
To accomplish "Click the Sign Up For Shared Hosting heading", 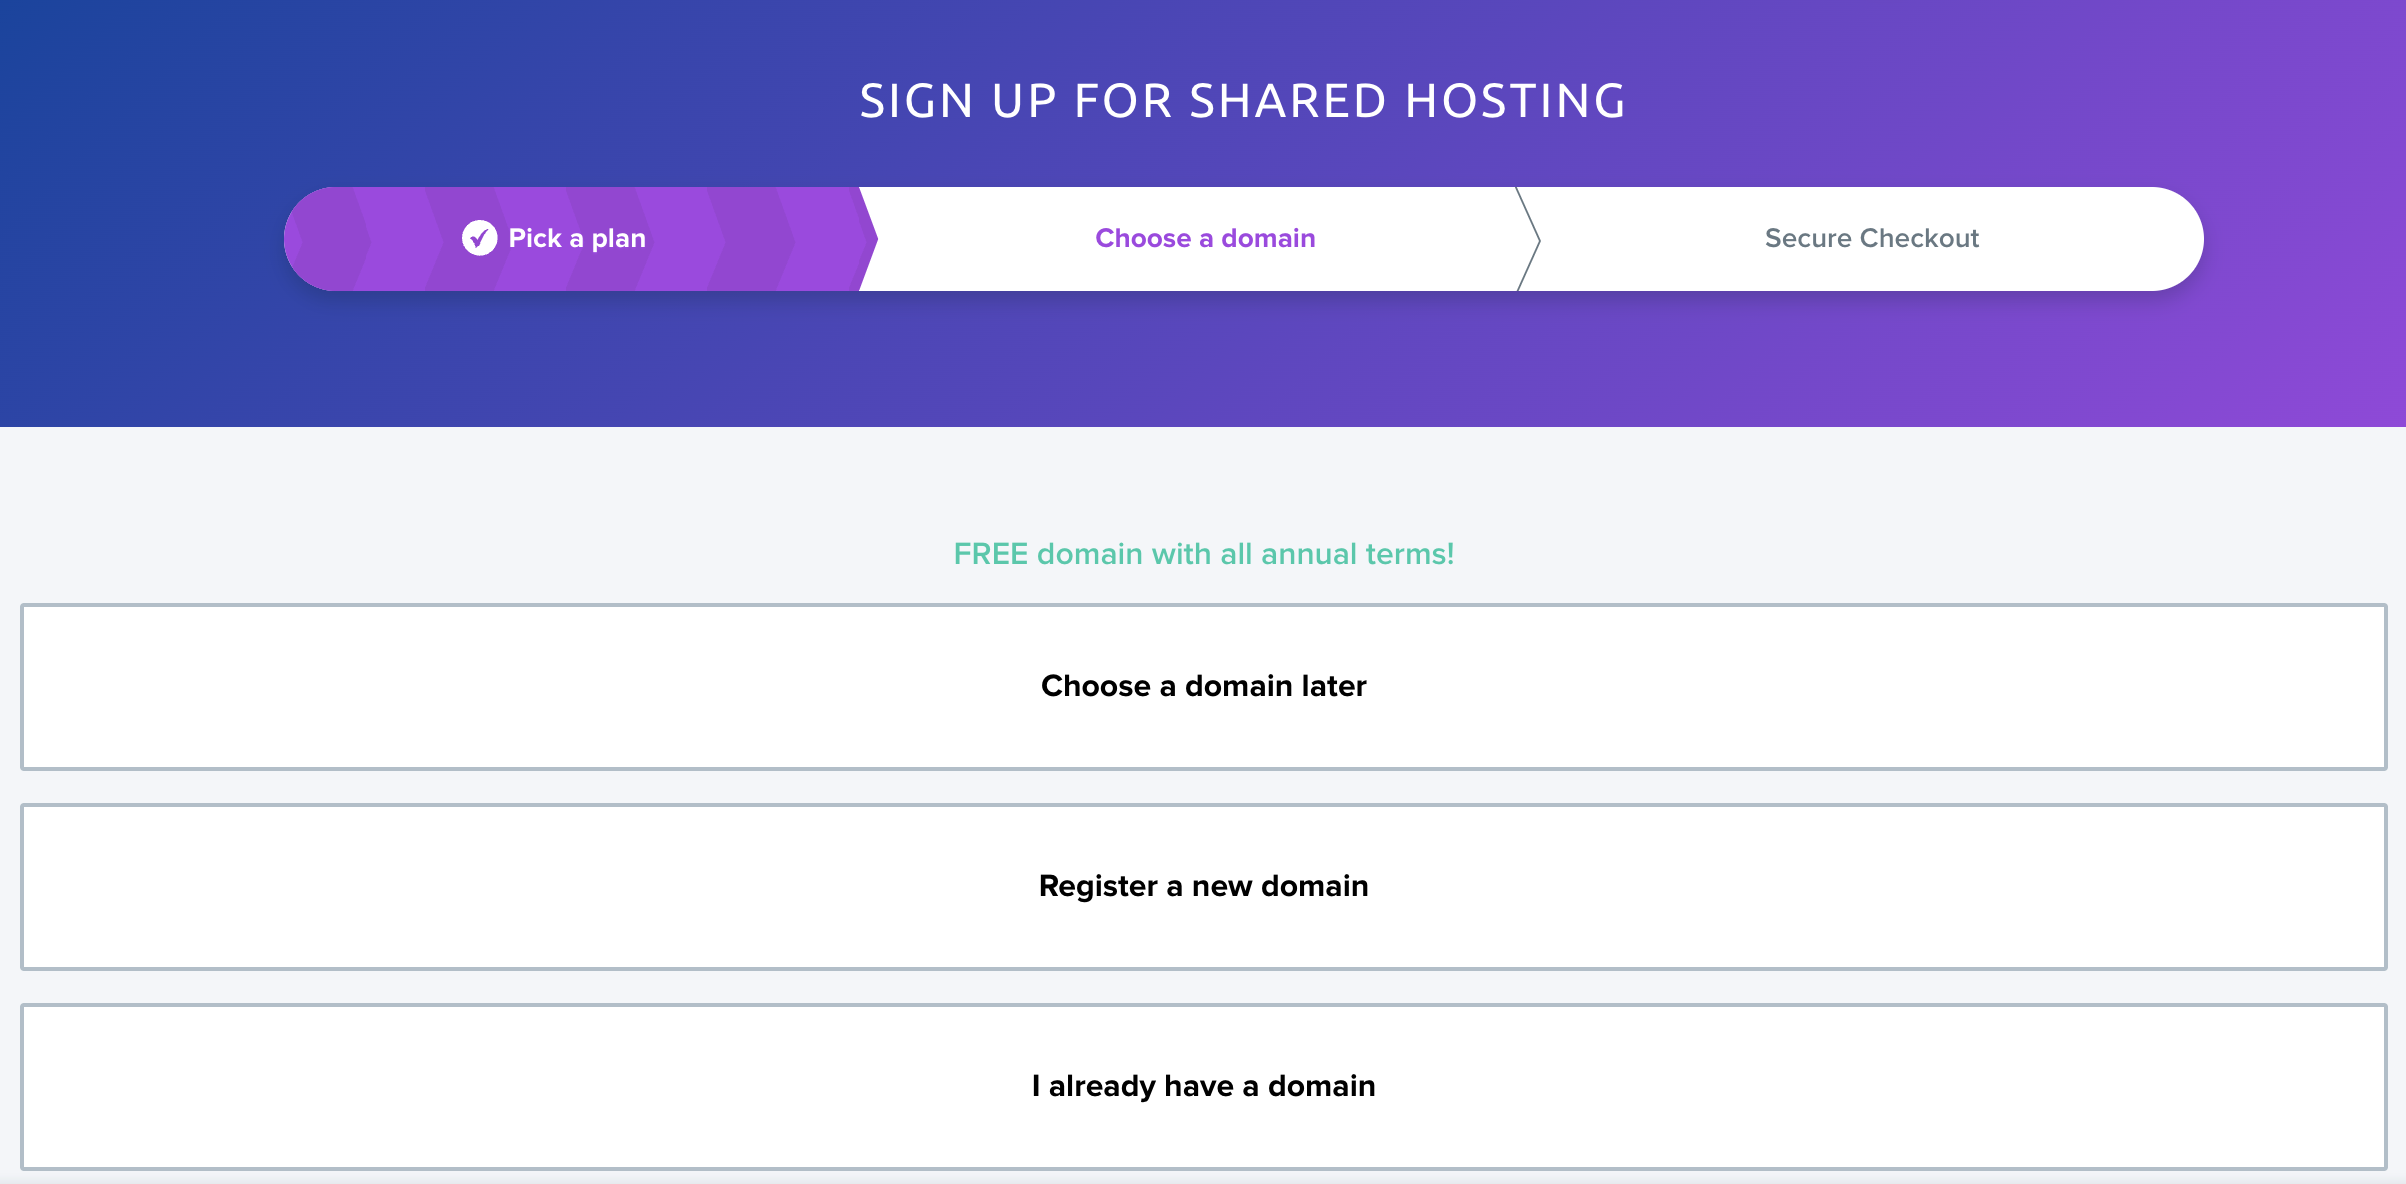I will coord(1243,101).
